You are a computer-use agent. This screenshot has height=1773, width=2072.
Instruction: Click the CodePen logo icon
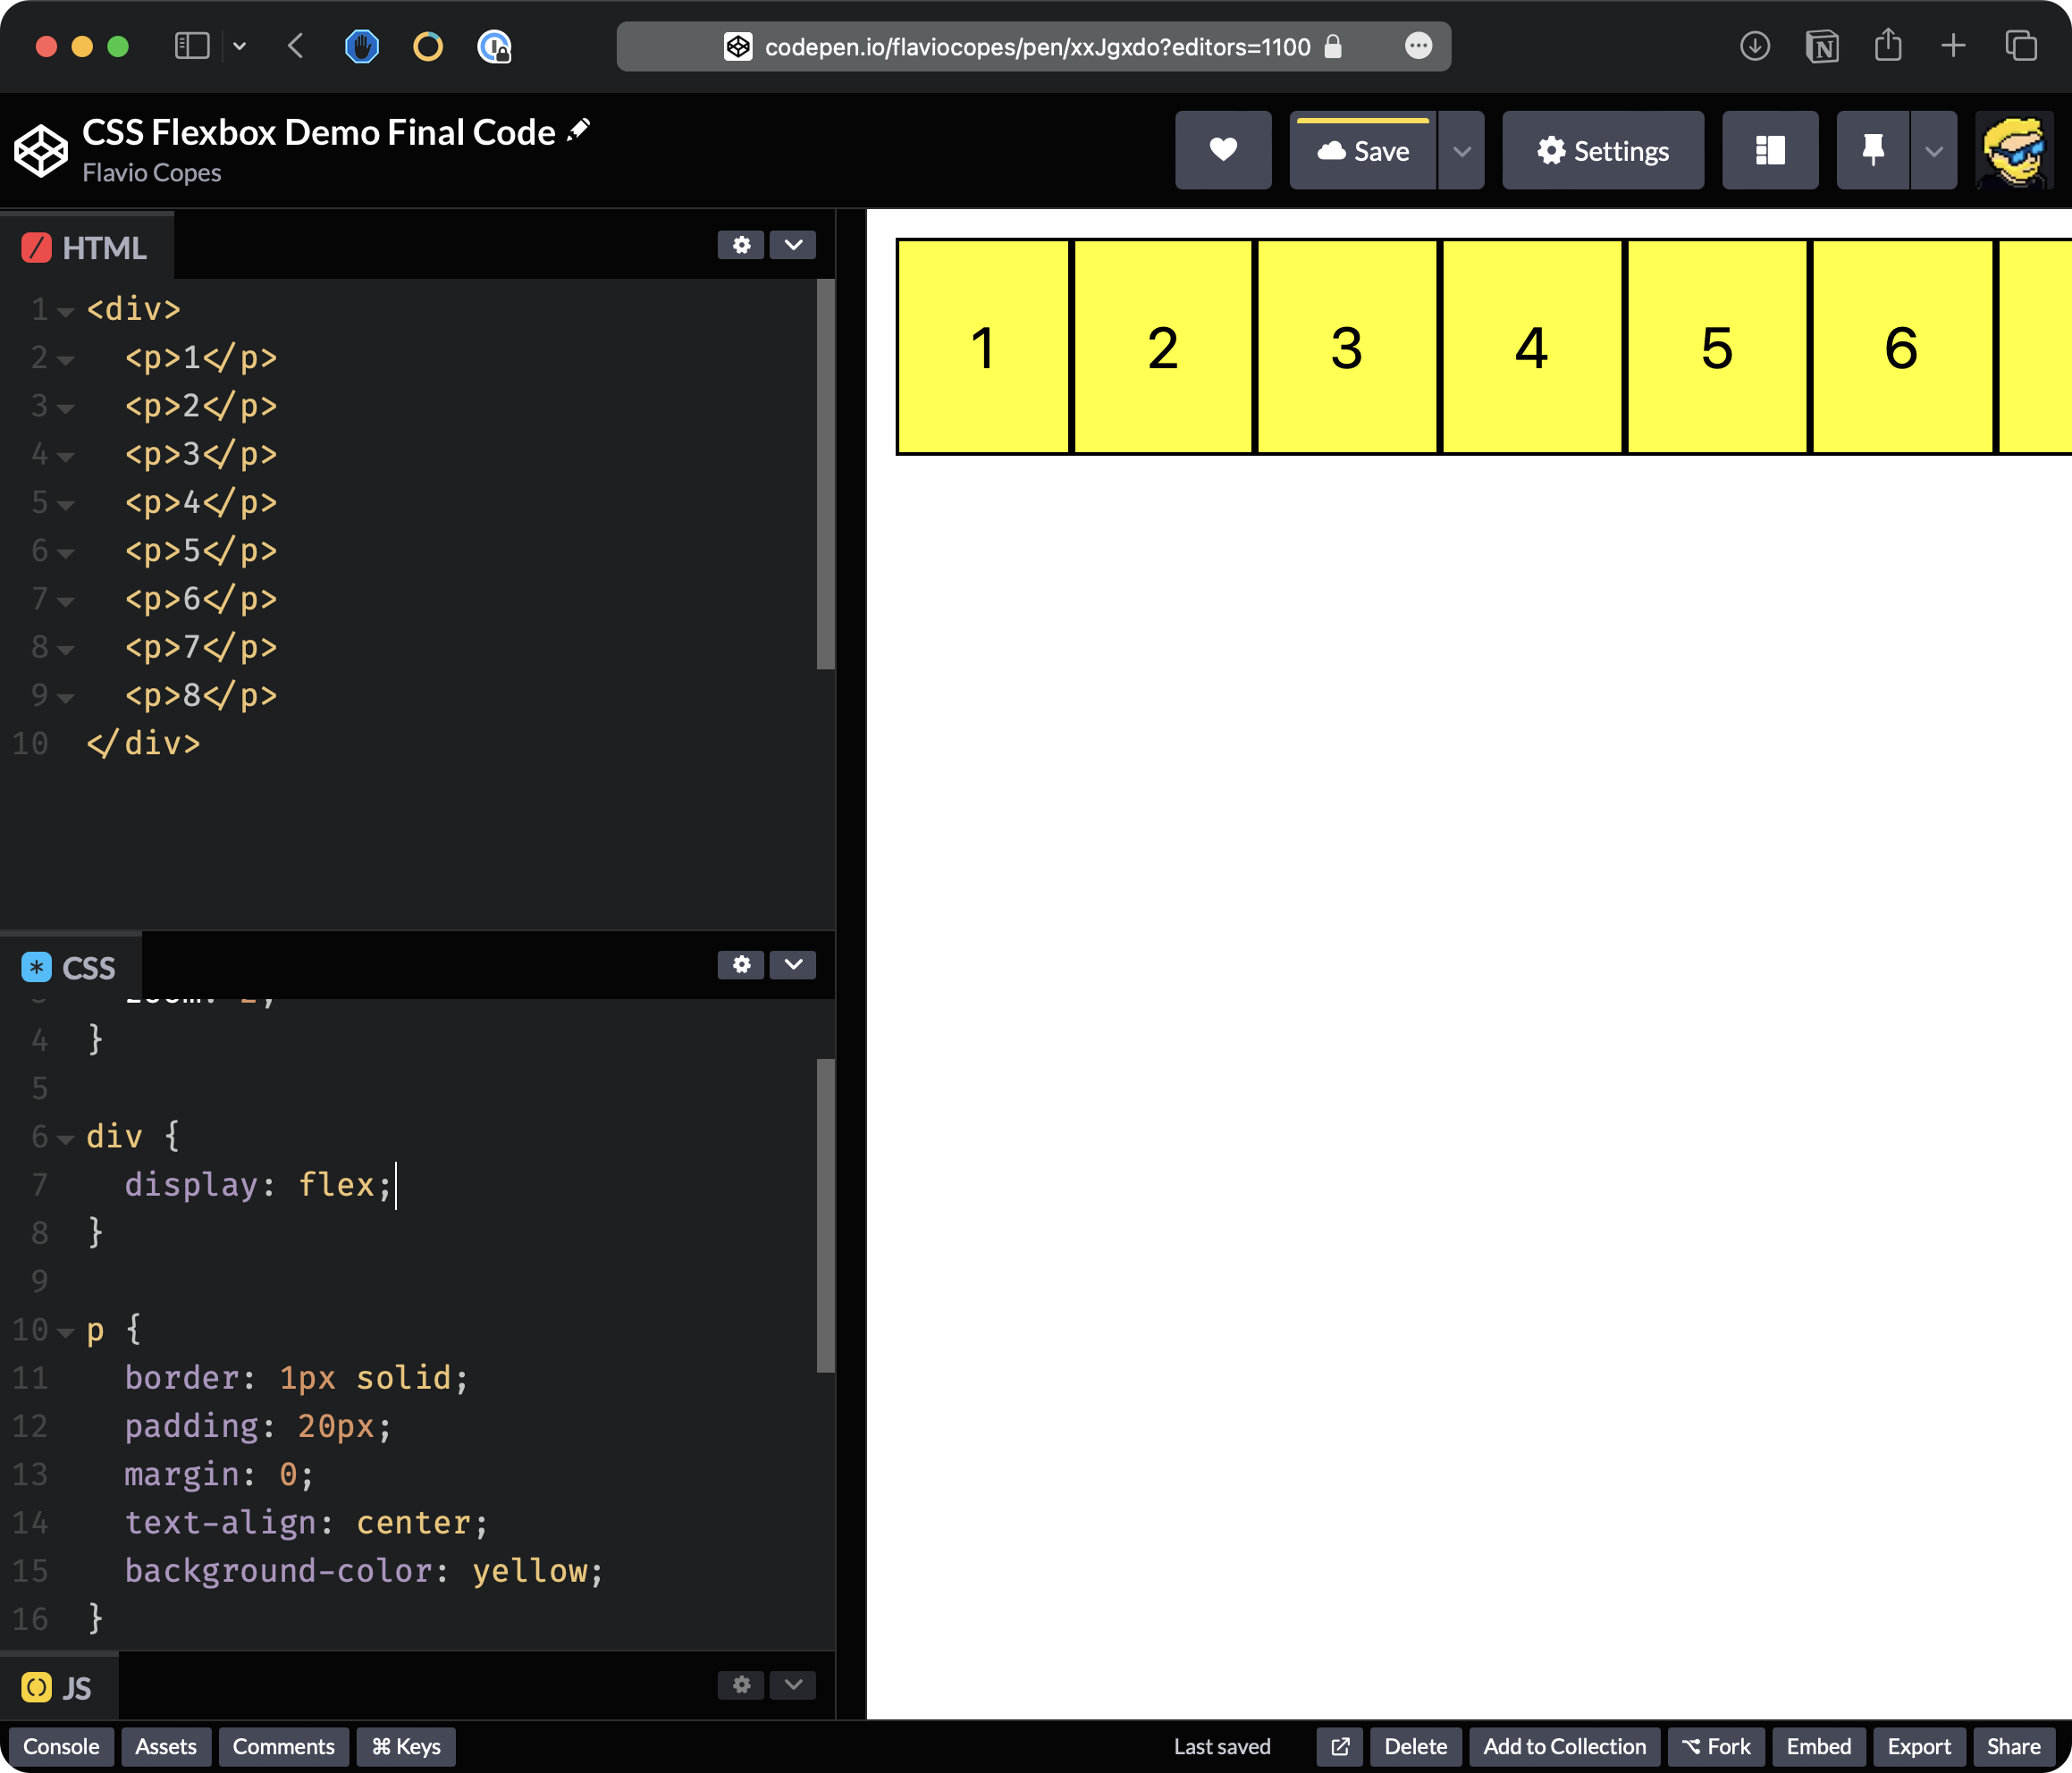coord(41,151)
